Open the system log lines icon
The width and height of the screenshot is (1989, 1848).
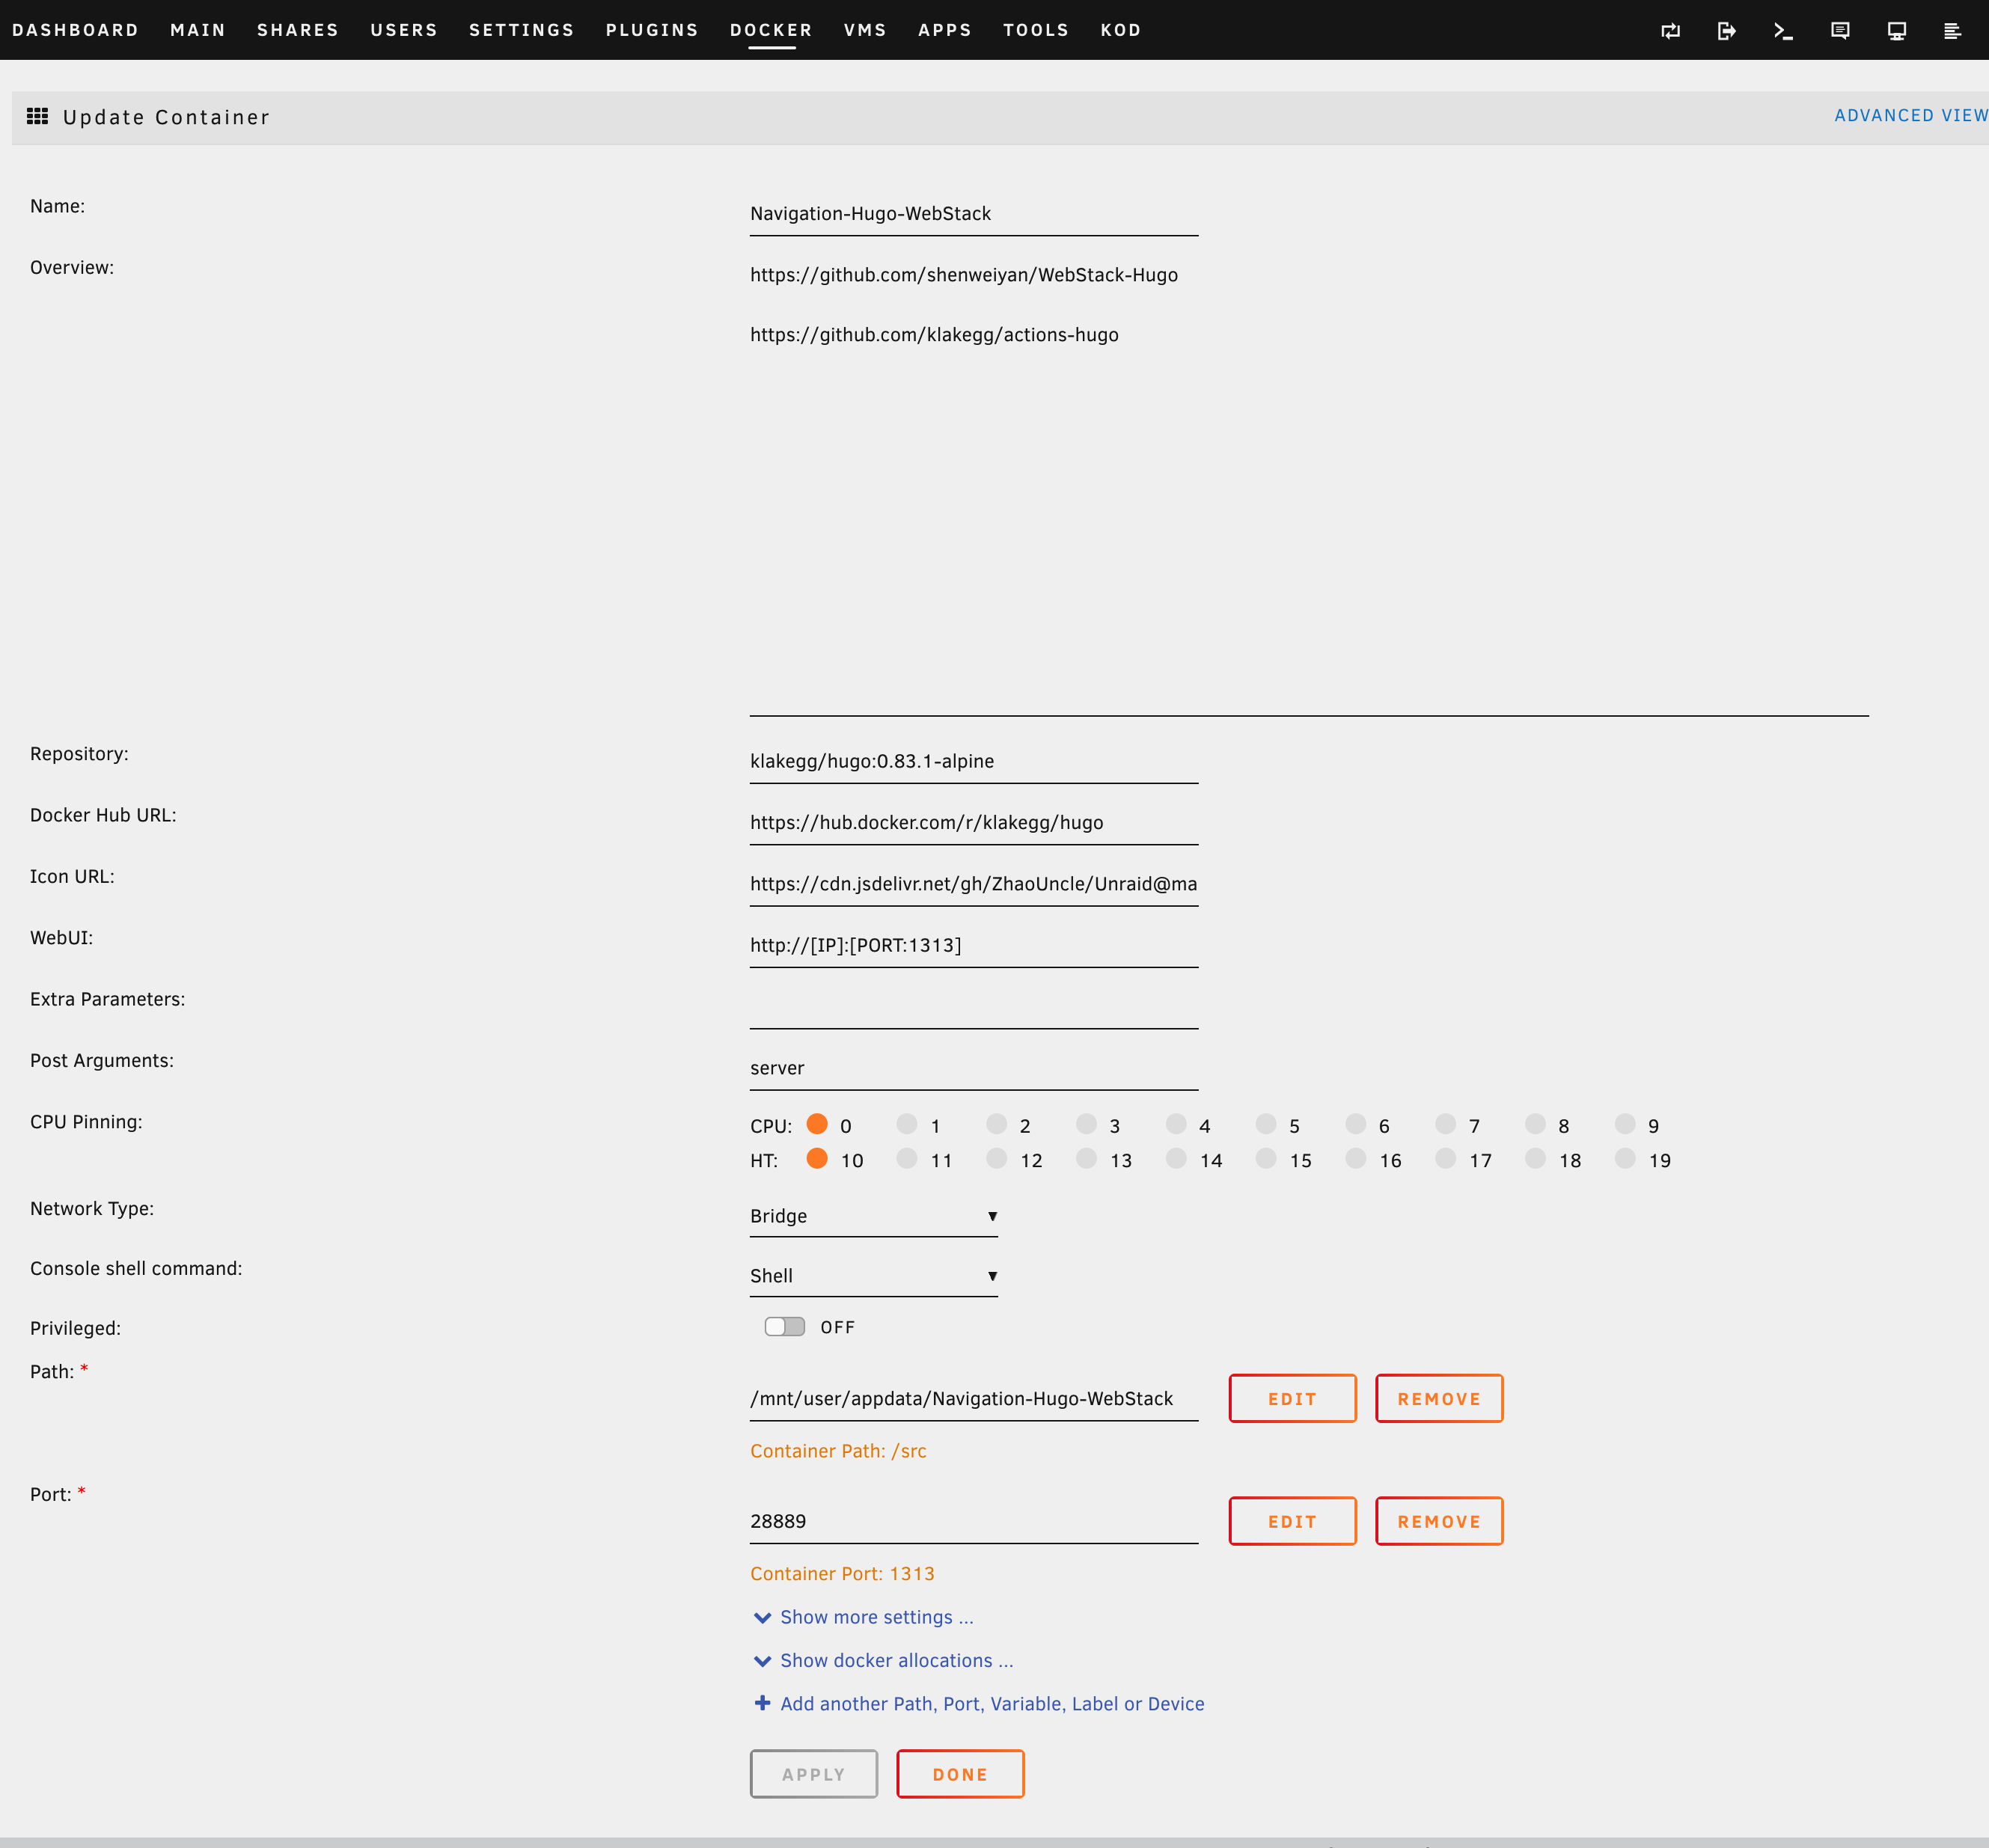coord(1952,31)
